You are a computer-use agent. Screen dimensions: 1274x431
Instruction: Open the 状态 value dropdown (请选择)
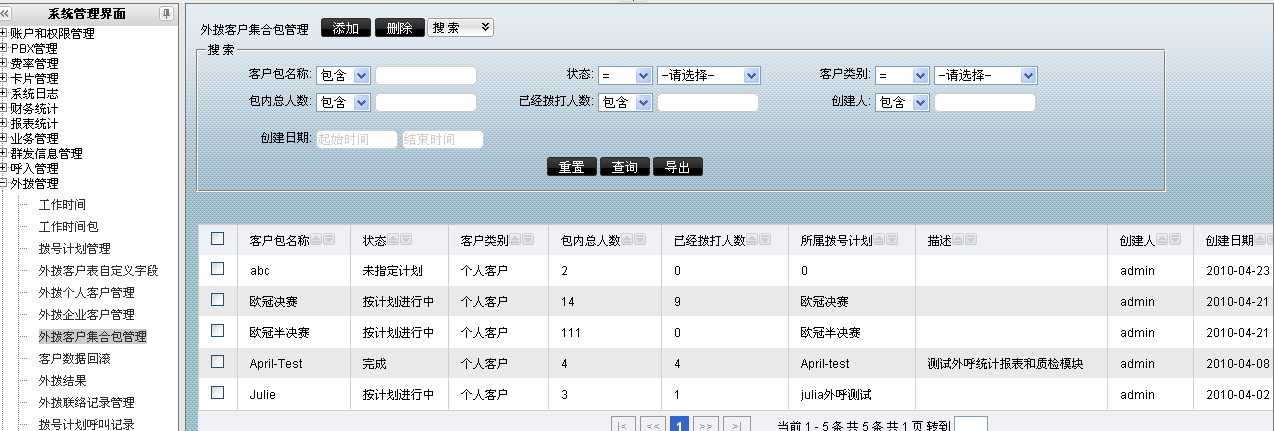pos(708,75)
